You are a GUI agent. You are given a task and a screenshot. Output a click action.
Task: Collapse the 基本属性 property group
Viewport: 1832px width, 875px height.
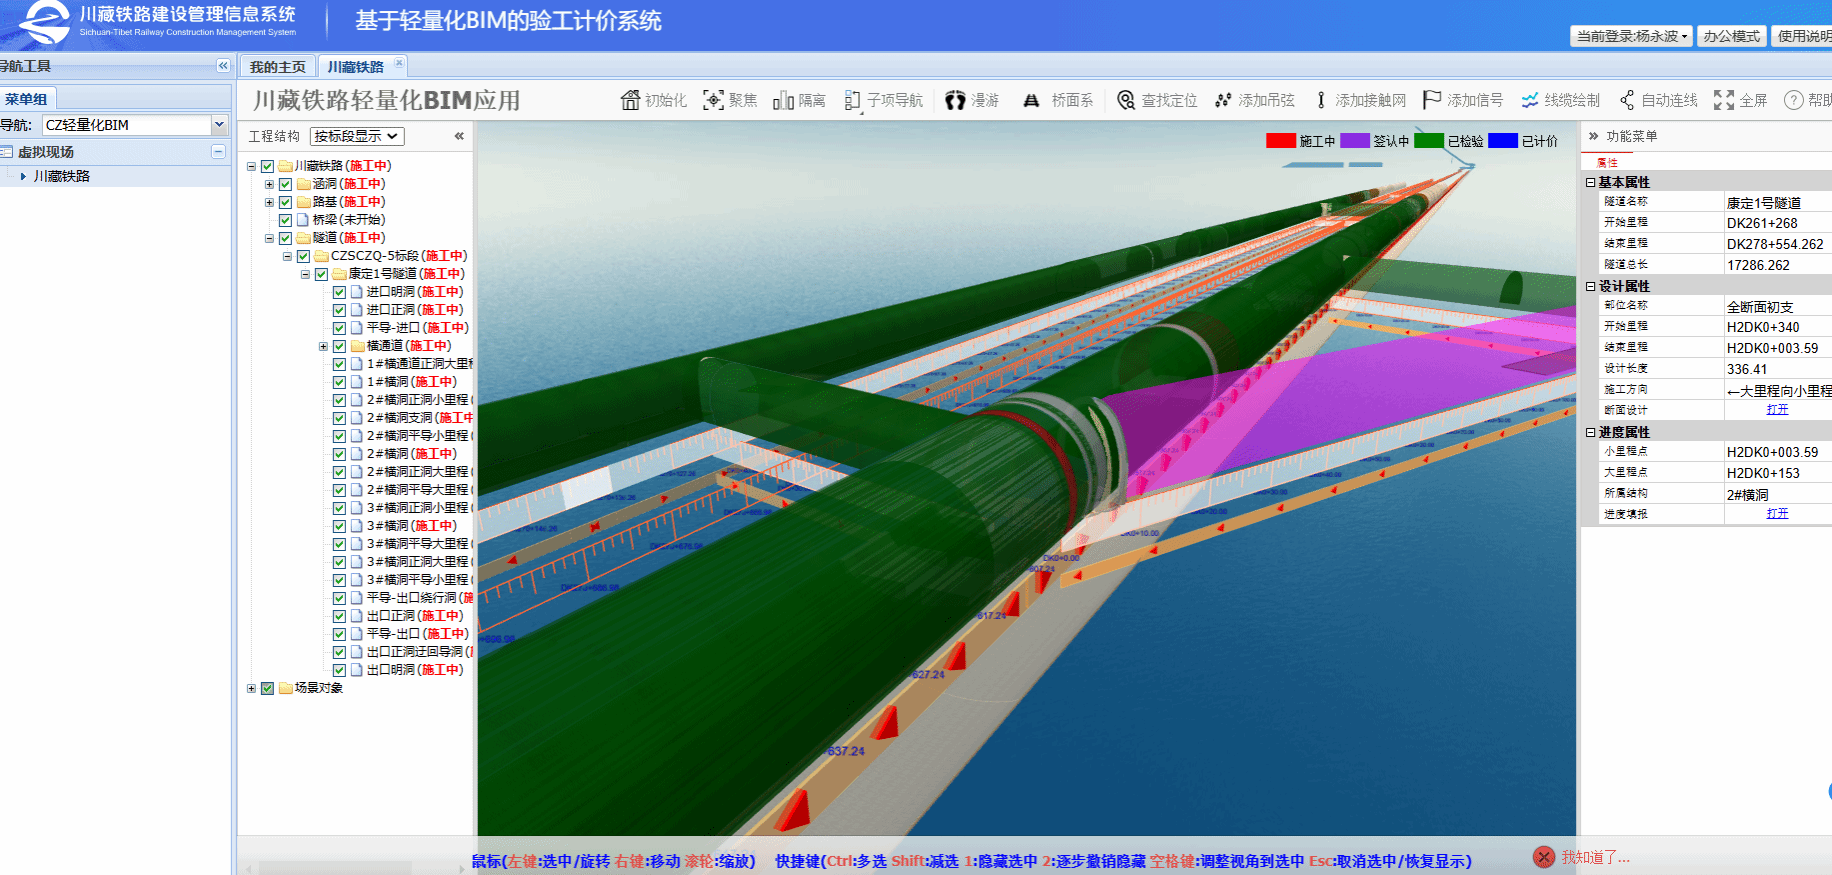pos(1591,182)
